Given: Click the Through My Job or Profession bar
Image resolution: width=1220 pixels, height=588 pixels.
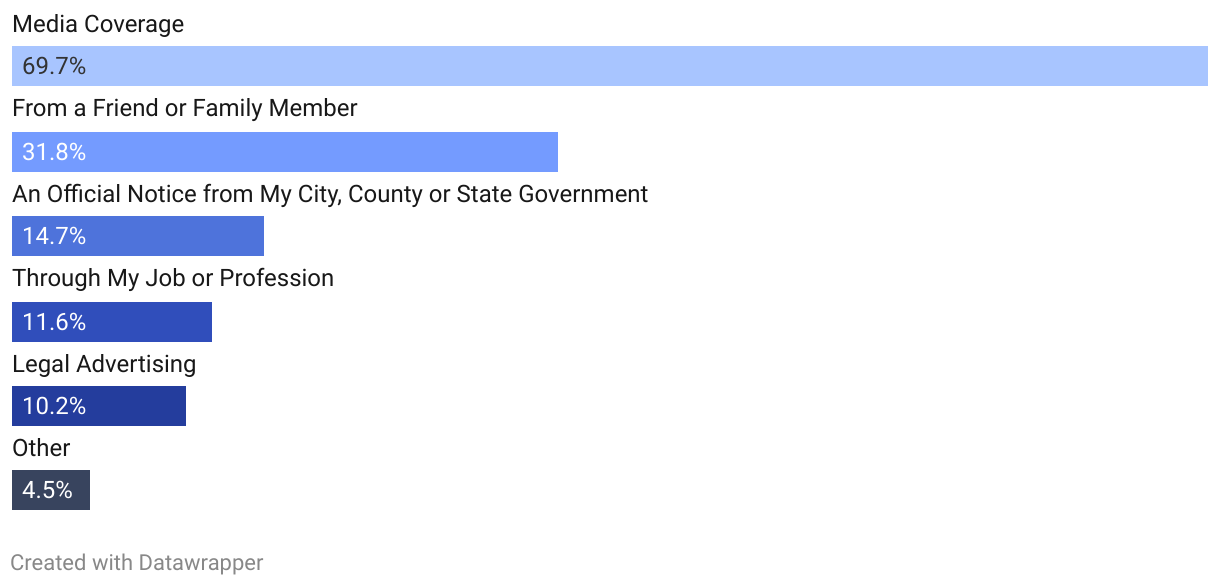Looking at the screenshot, I should (x=112, y=322).
